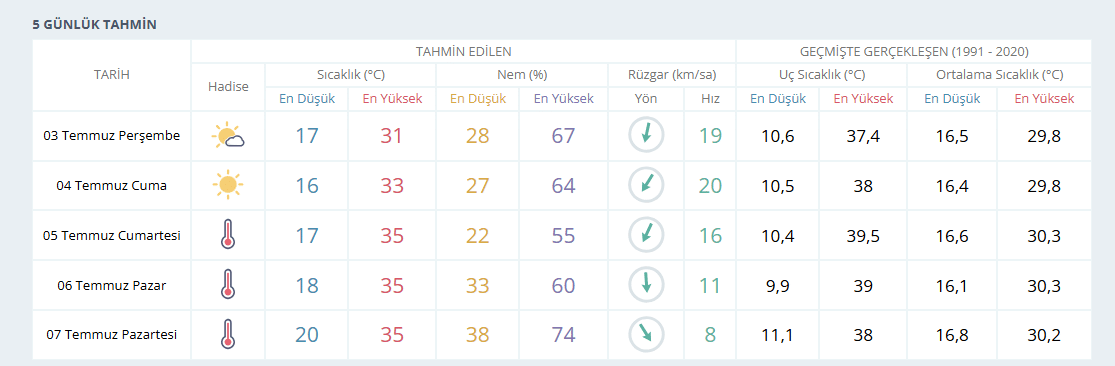This screenshot has width=1115, height=366.
Task: Click the thermometer icon for 07 Temmuz Pazartesi
Action: pos(228,335)
